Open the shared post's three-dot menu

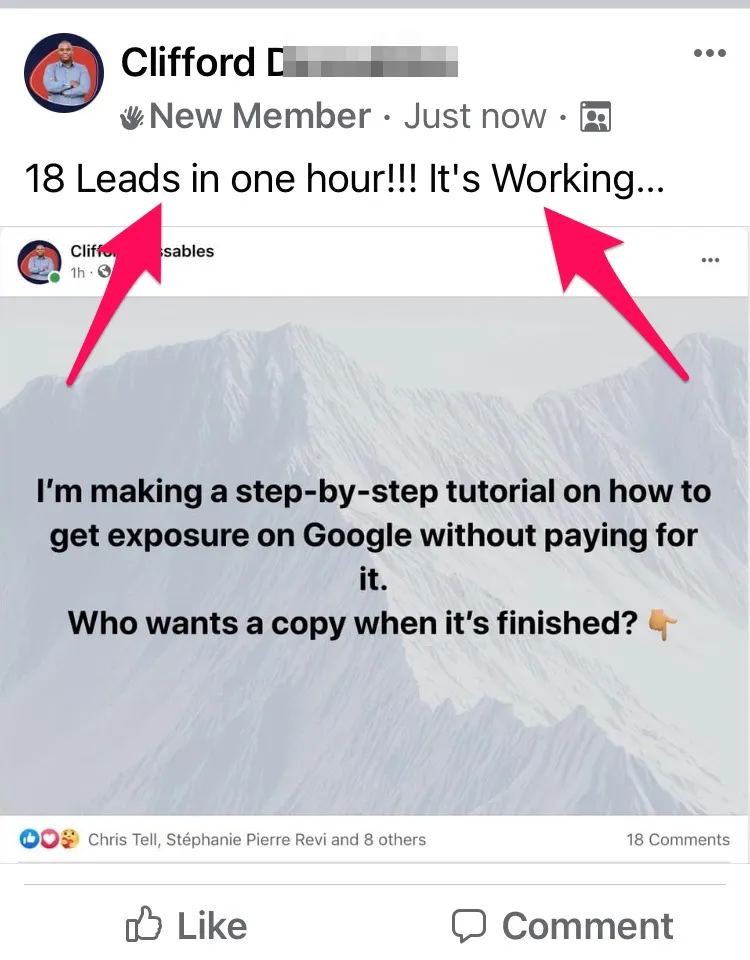[x=710, y=260]
